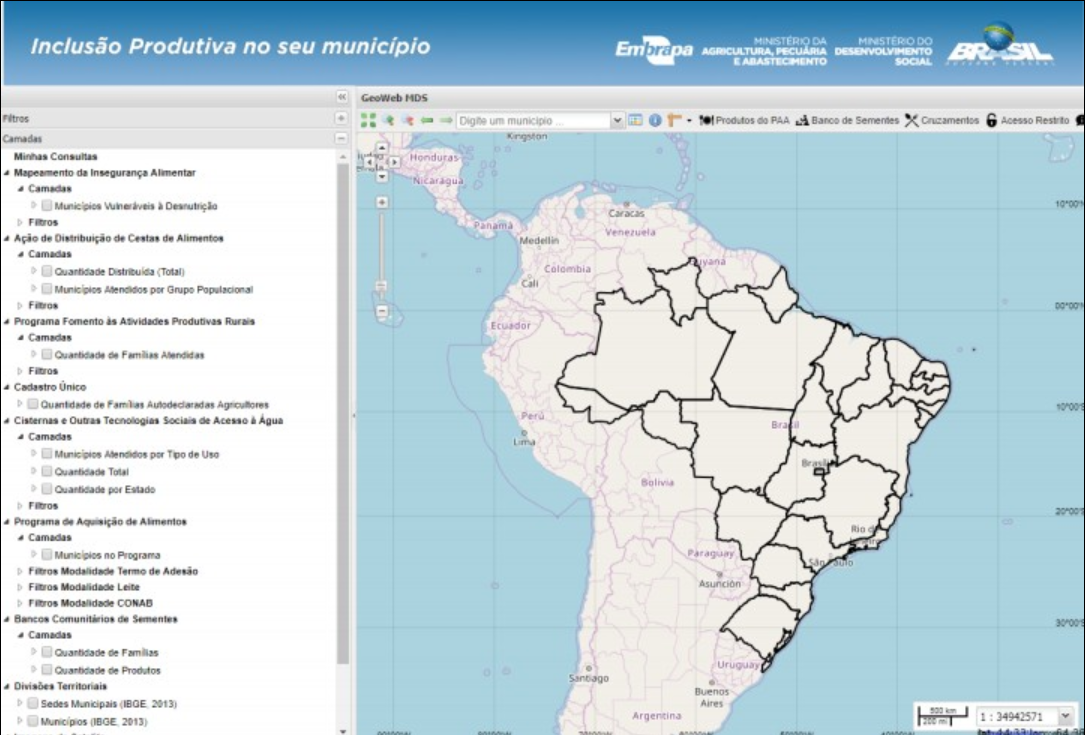This screenshot has width=1085, height=735.
Task: Collapse Cisternas e Outras Tecnologias Sociais node
Action: (x=7, y=421)
